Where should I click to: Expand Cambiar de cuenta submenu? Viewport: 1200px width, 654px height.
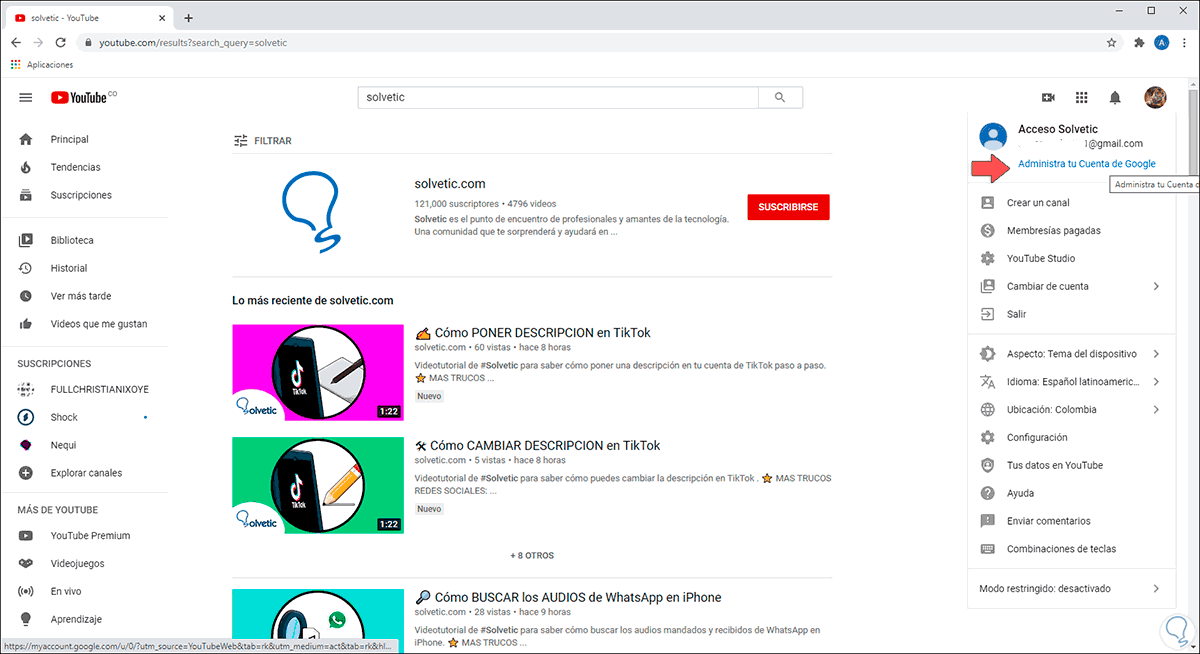tap(1072, 286)
